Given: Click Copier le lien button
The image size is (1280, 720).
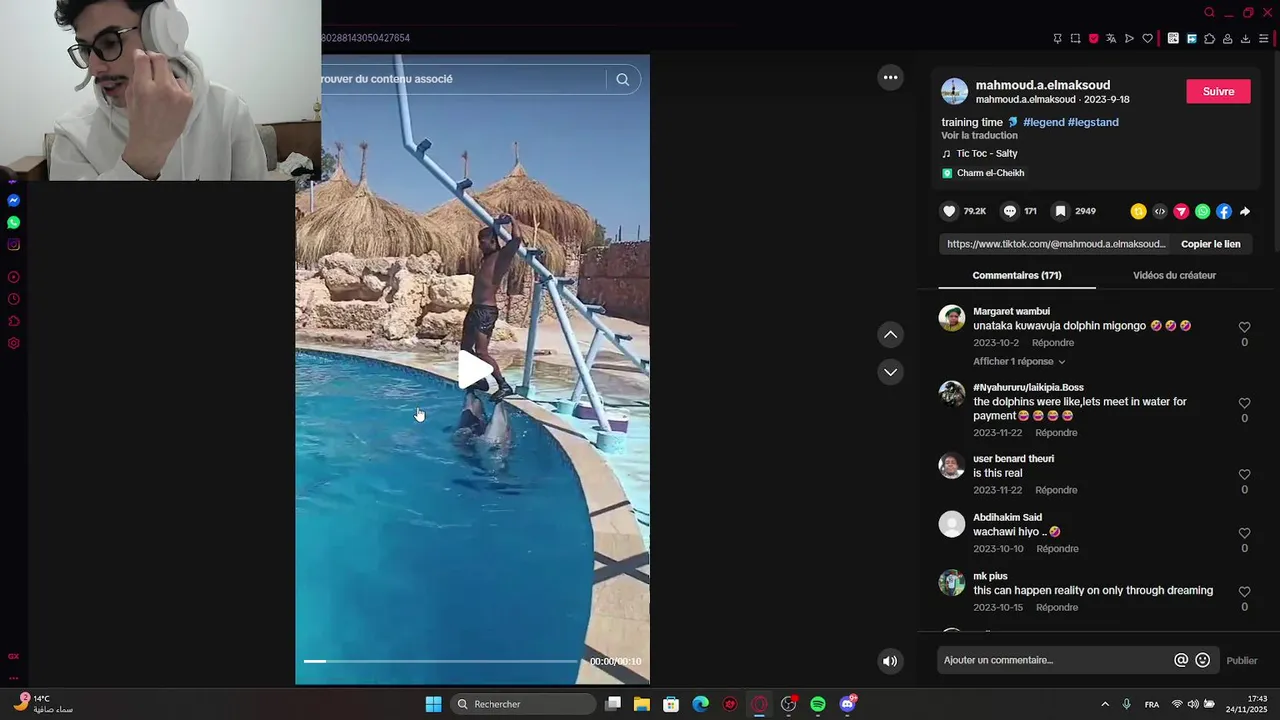Looking at the screenshot, I should point(1210,244).
